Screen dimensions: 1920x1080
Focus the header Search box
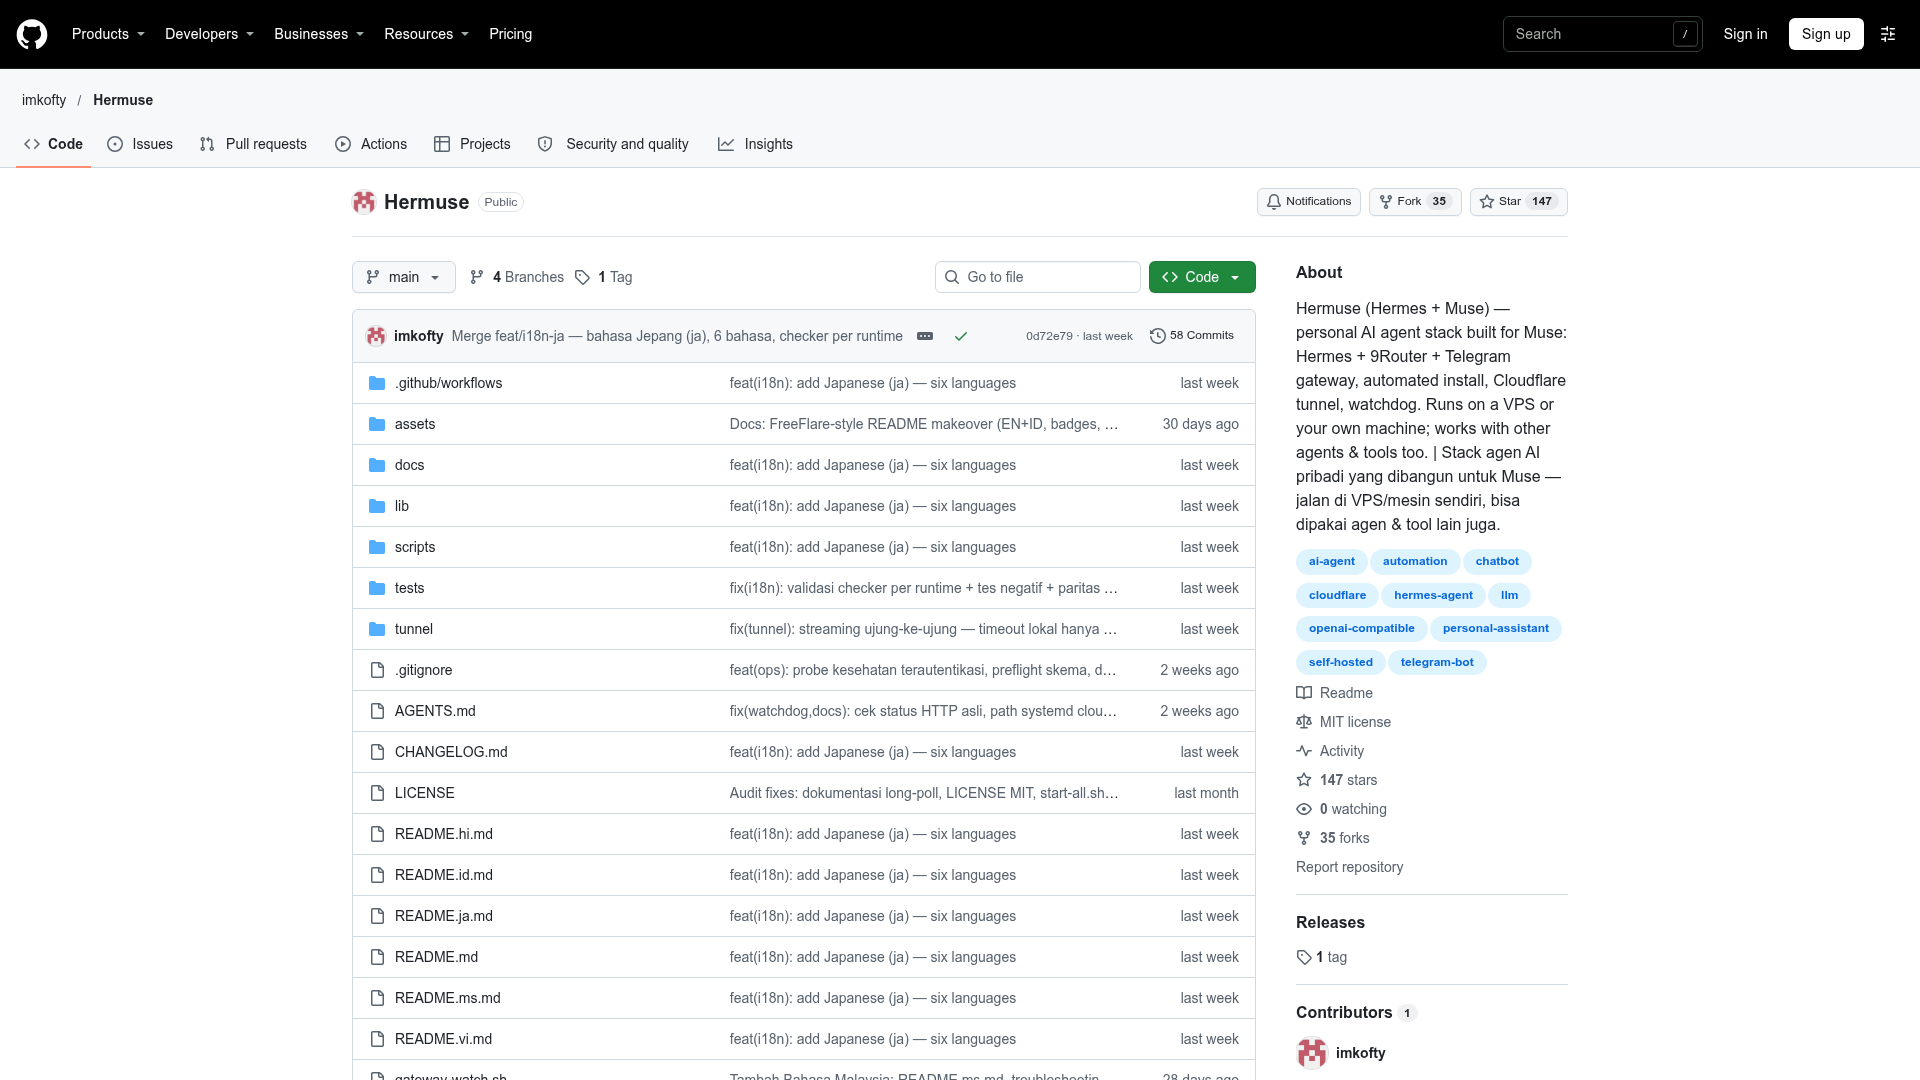tap(1602, 34)
